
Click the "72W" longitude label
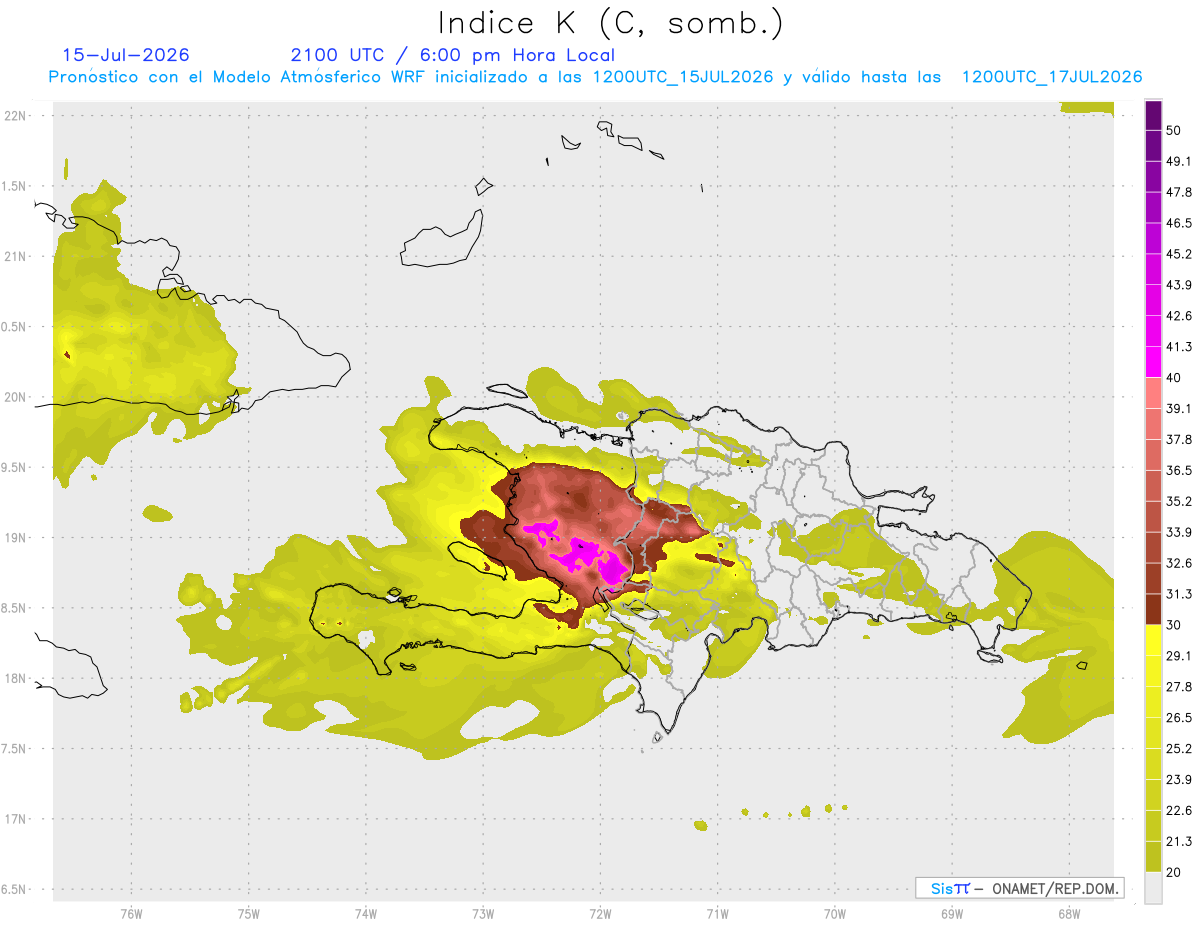click(x=600, y=913)
